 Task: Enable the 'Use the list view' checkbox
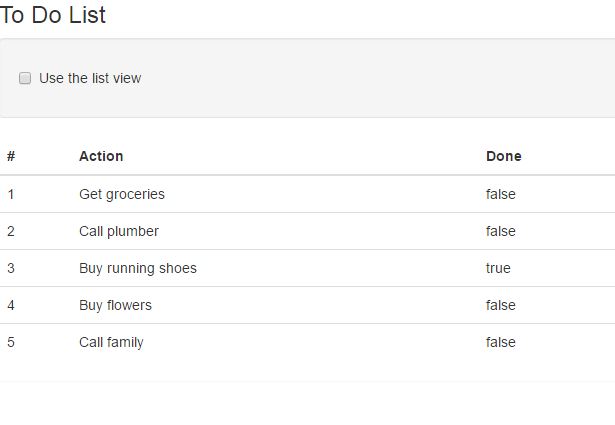25,78
